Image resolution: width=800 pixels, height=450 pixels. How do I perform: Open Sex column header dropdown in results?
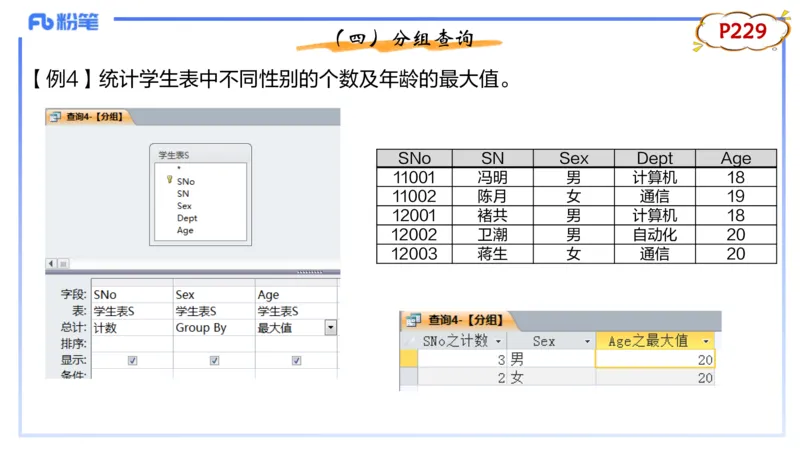point(587,341)
